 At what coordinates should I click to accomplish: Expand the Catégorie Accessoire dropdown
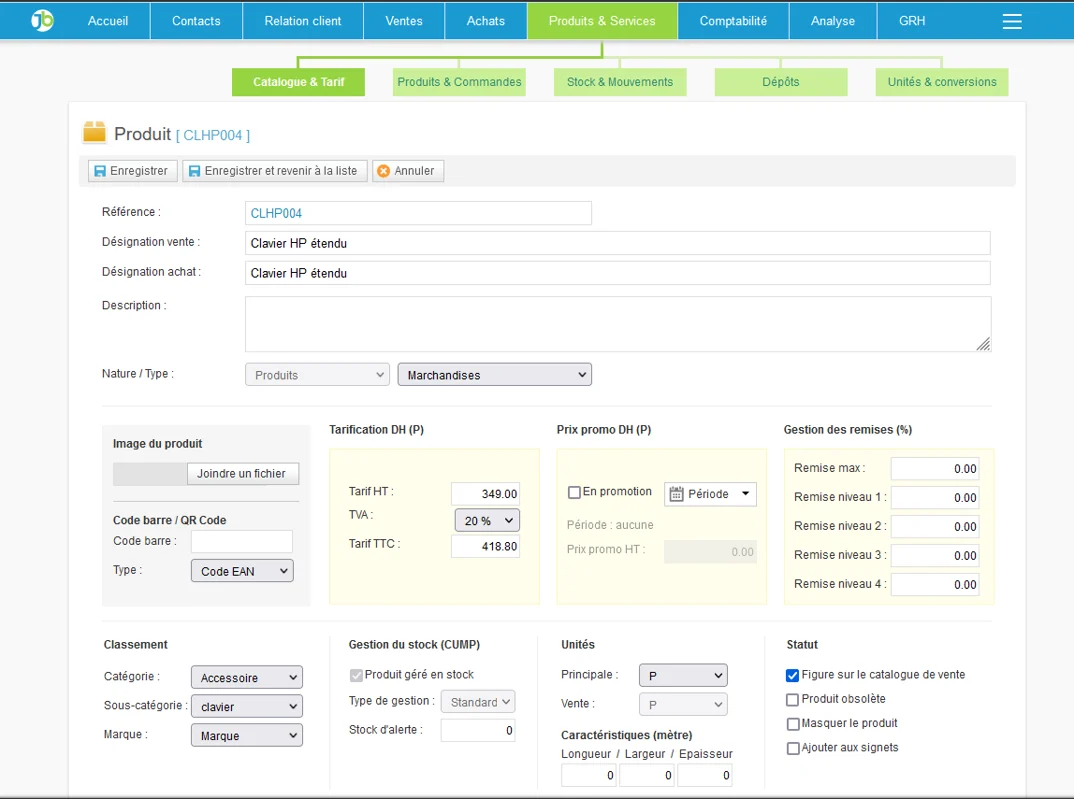coord(246,678)
